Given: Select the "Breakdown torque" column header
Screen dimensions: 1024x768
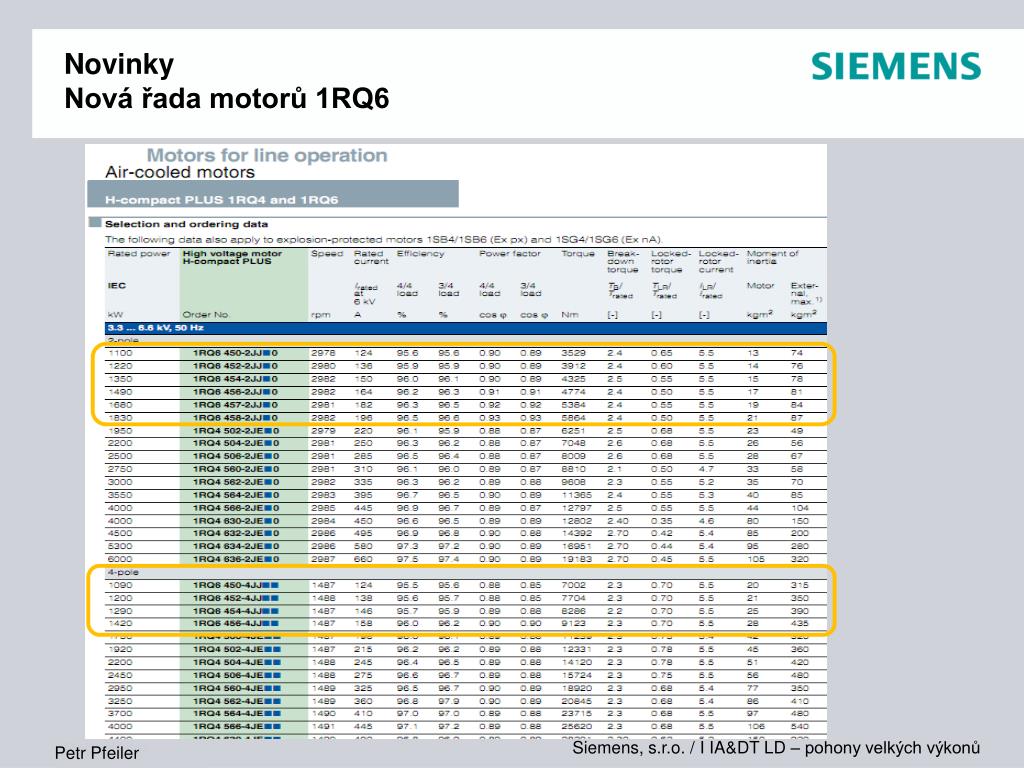Looking at the screenshot, I should coord(622,261).
